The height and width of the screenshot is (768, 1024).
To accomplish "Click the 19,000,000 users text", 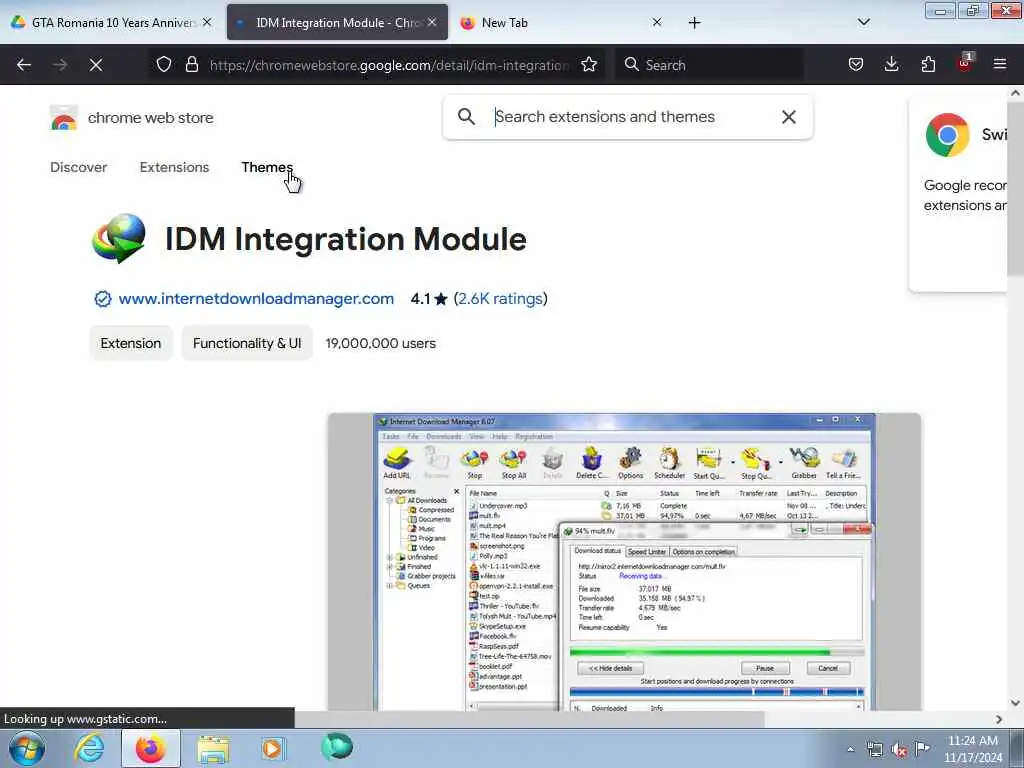I will click(x=381, y=344).
